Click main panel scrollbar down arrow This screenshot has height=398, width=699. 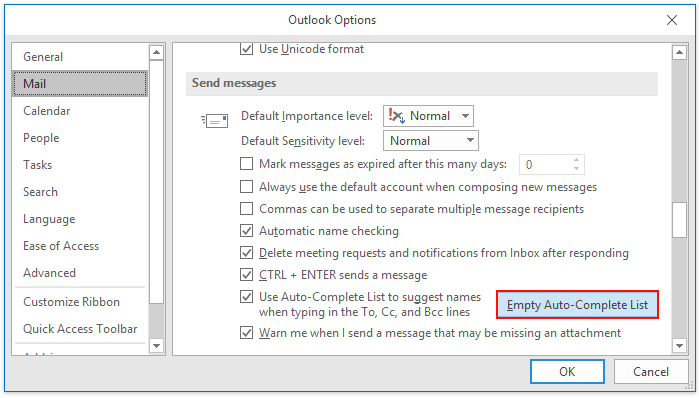[x=679, y=345]
